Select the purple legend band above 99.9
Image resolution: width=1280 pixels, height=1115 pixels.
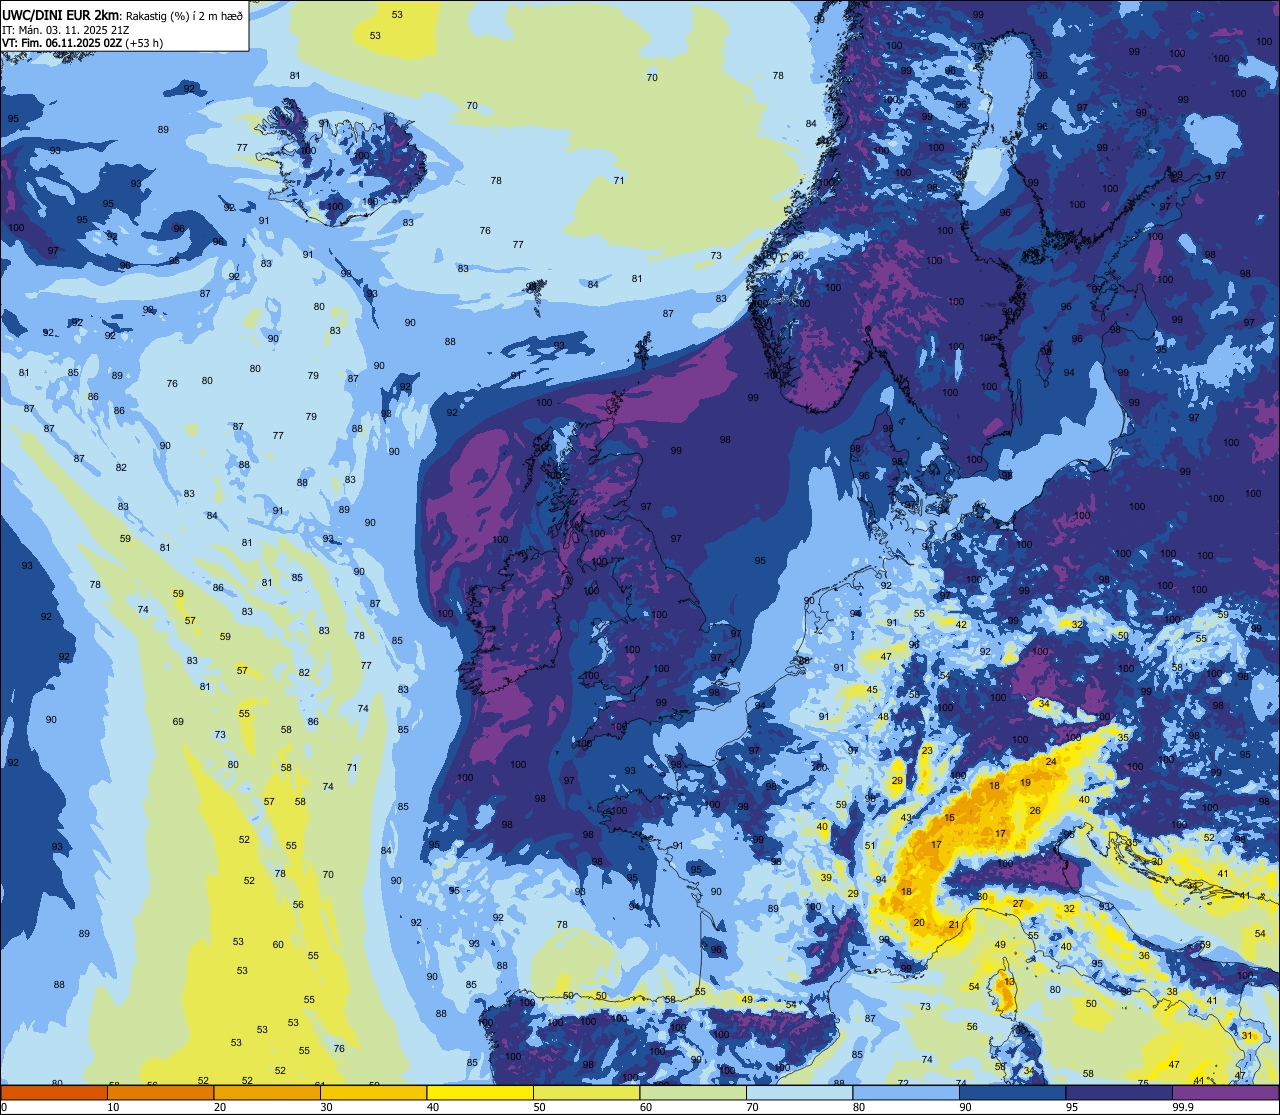click(x=1225, y=1092)
